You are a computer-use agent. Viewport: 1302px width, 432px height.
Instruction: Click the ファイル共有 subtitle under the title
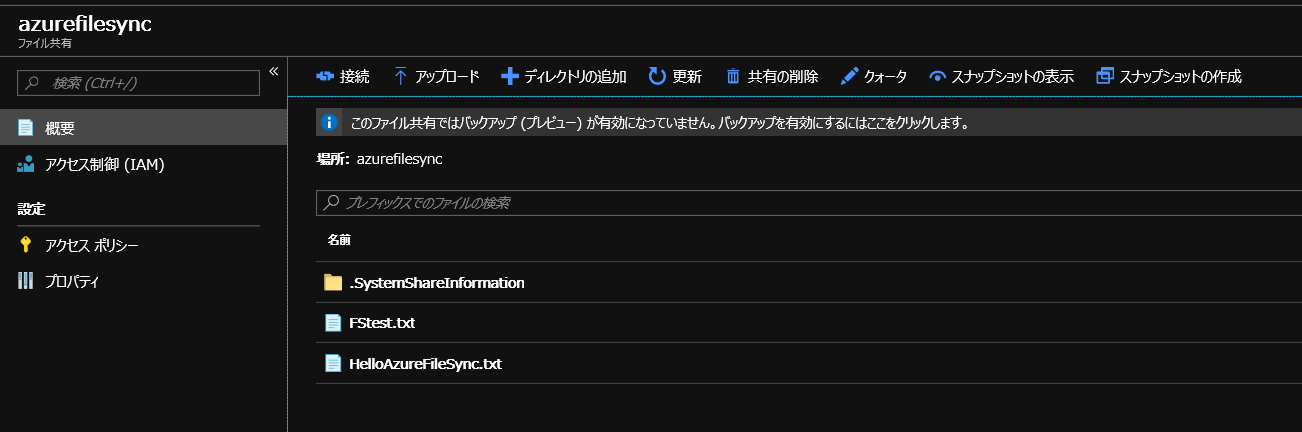pyautogui.click(x=44, y=44)
